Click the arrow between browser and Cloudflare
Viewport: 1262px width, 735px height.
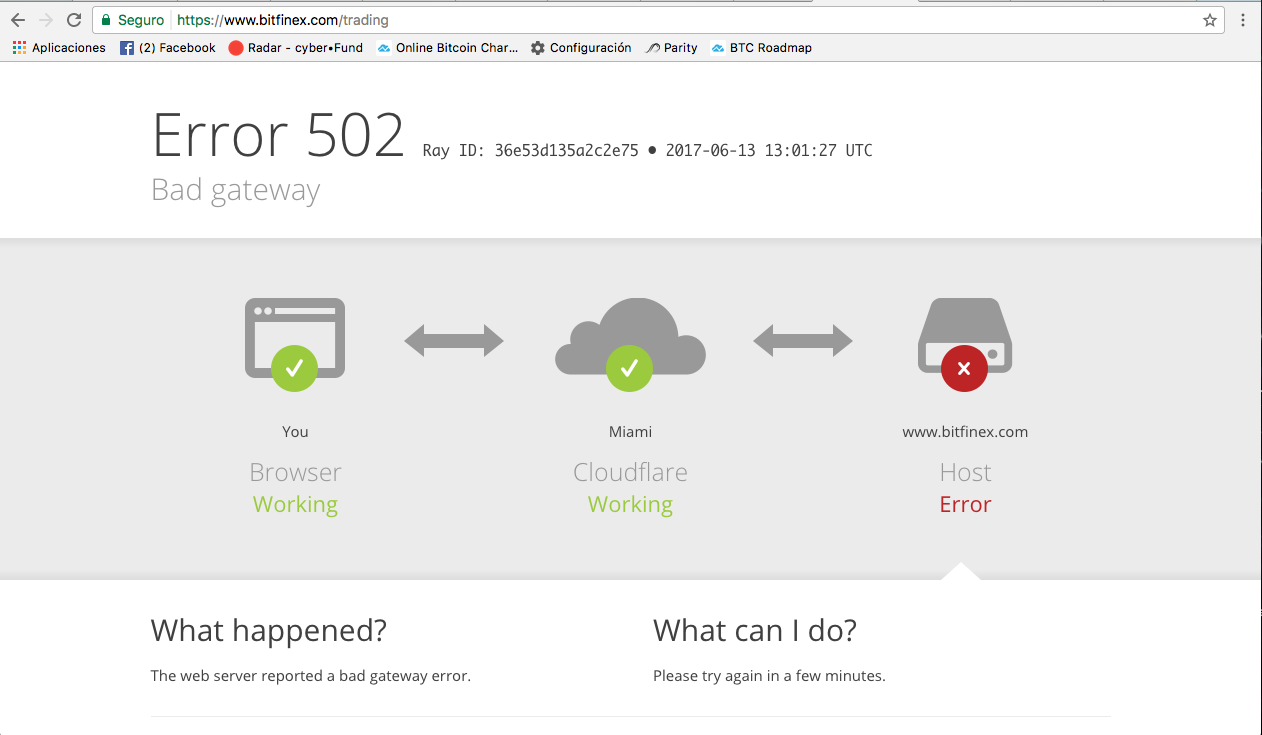point(454,341)
